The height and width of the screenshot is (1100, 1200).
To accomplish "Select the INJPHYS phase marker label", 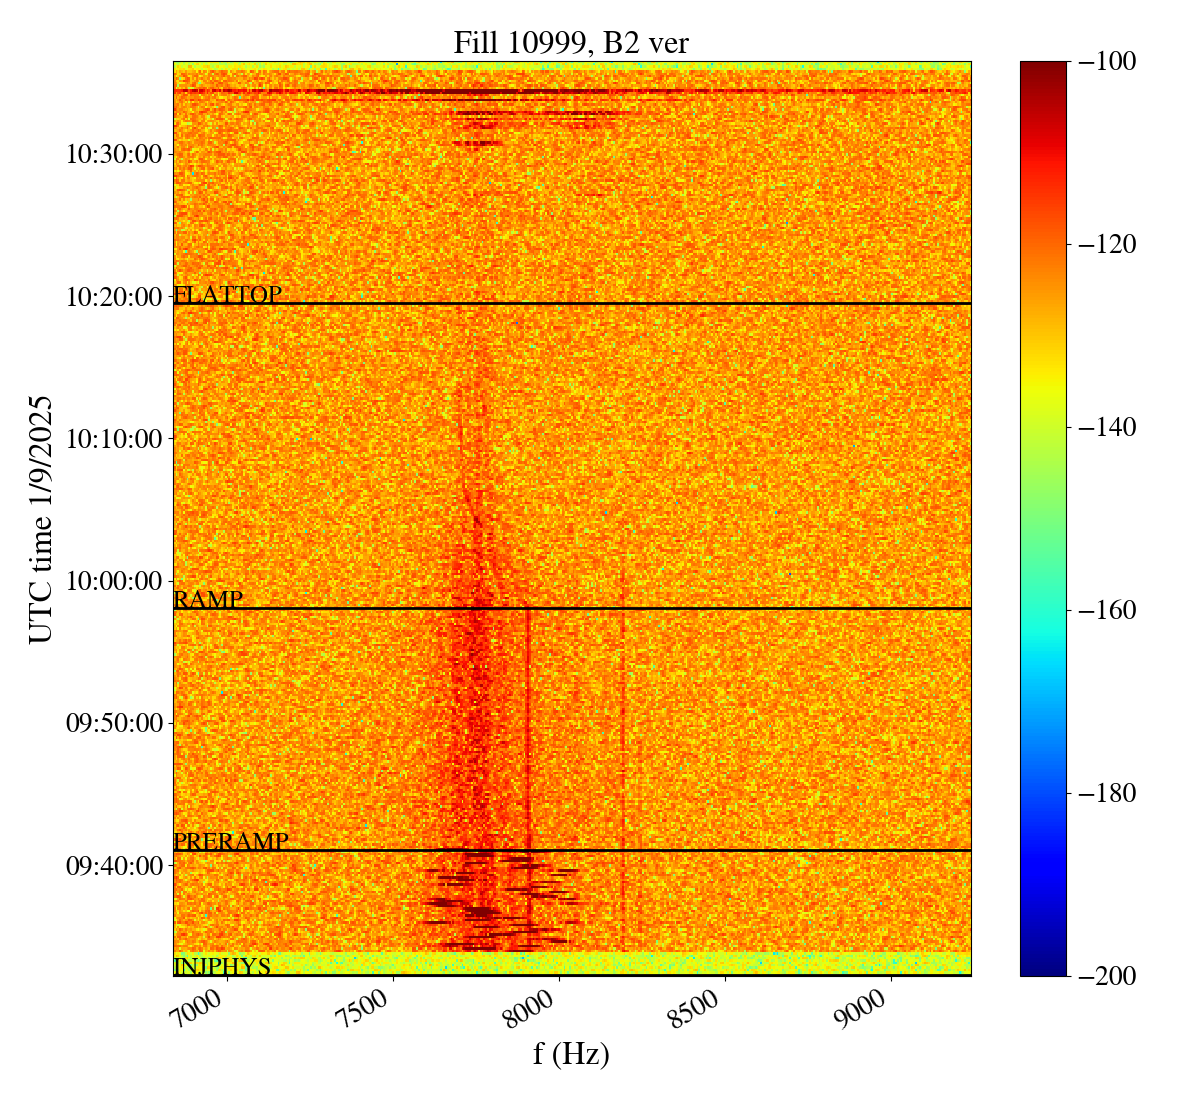I will click(222, 967).
